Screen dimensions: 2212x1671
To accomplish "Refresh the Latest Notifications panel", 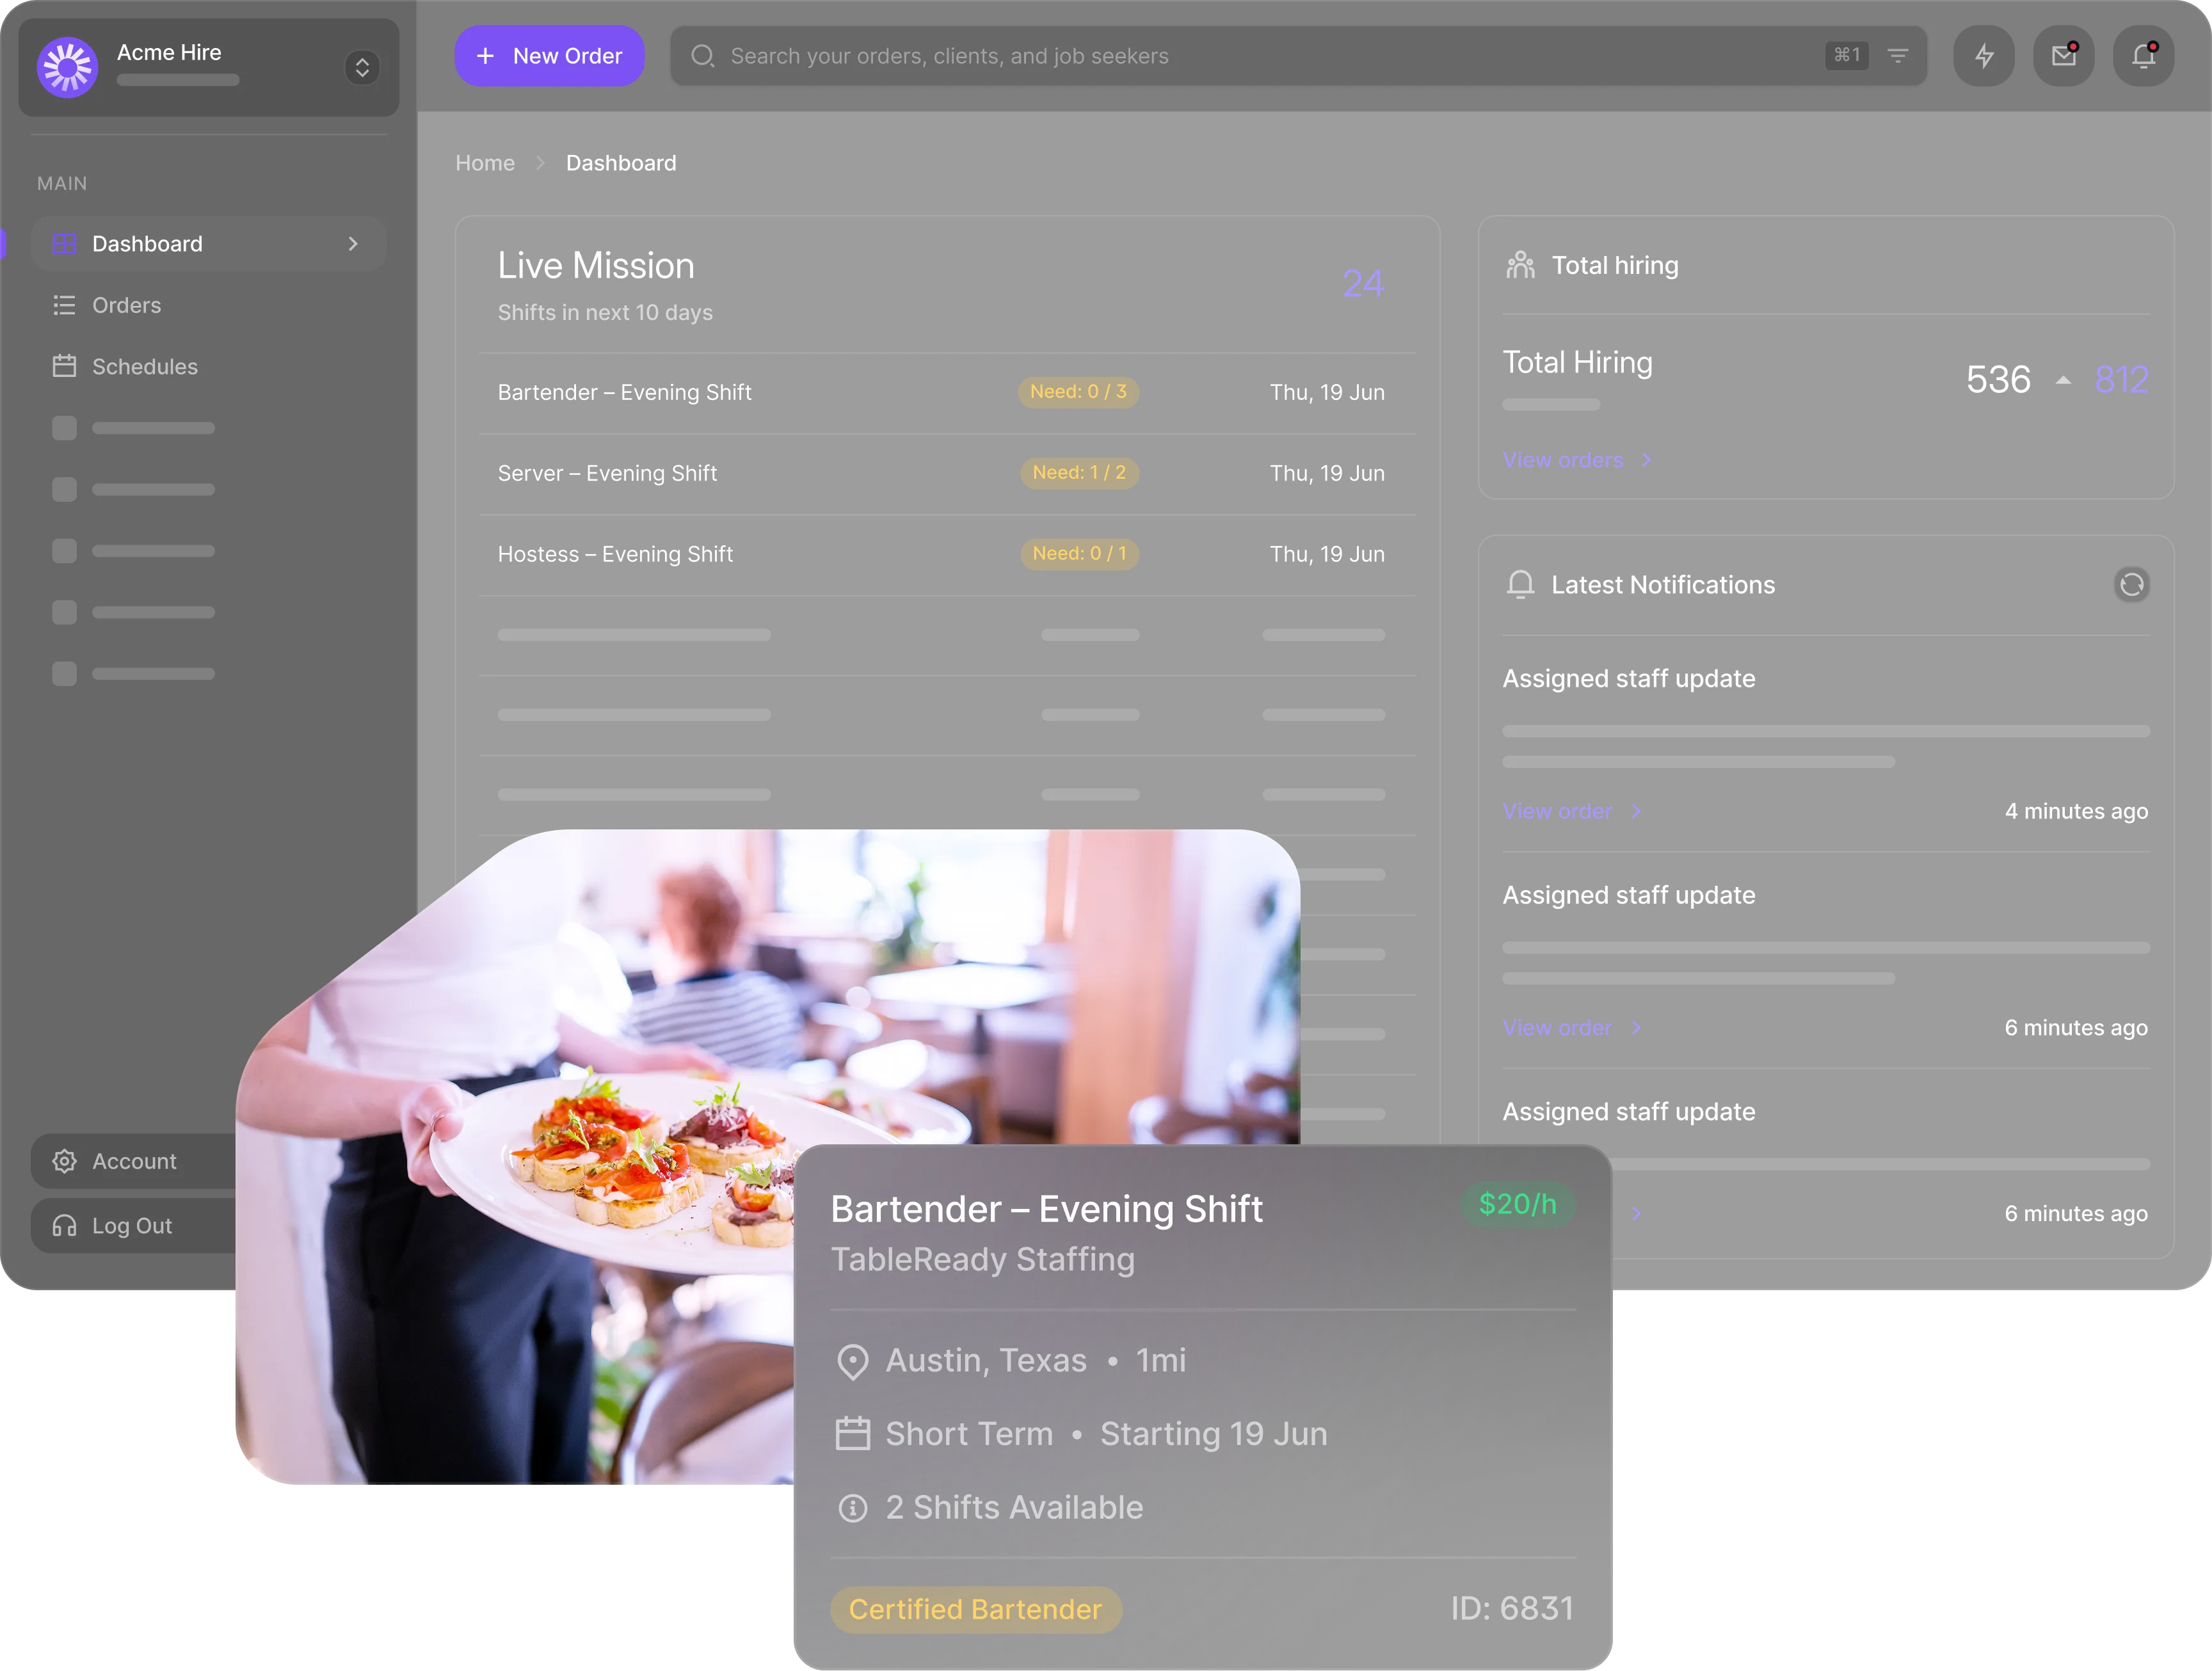I will (2131, 585).
